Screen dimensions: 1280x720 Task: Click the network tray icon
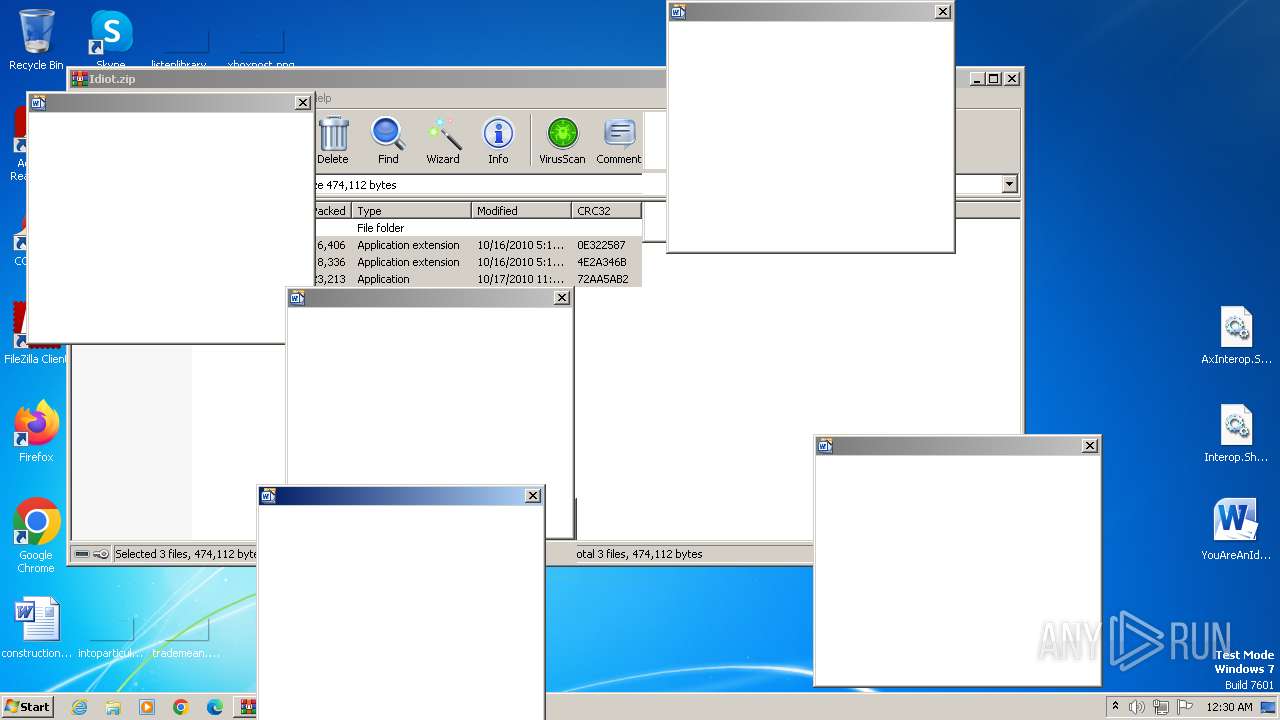tap(1161, 707)
